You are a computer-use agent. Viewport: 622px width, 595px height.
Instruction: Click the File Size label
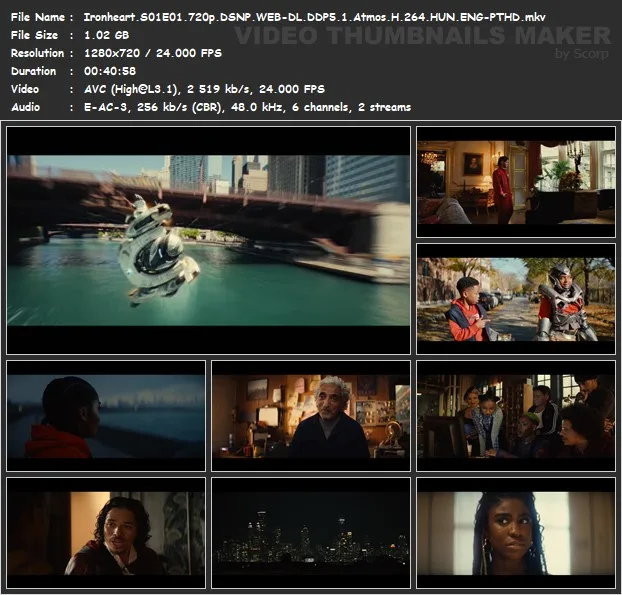click(34, 35)
